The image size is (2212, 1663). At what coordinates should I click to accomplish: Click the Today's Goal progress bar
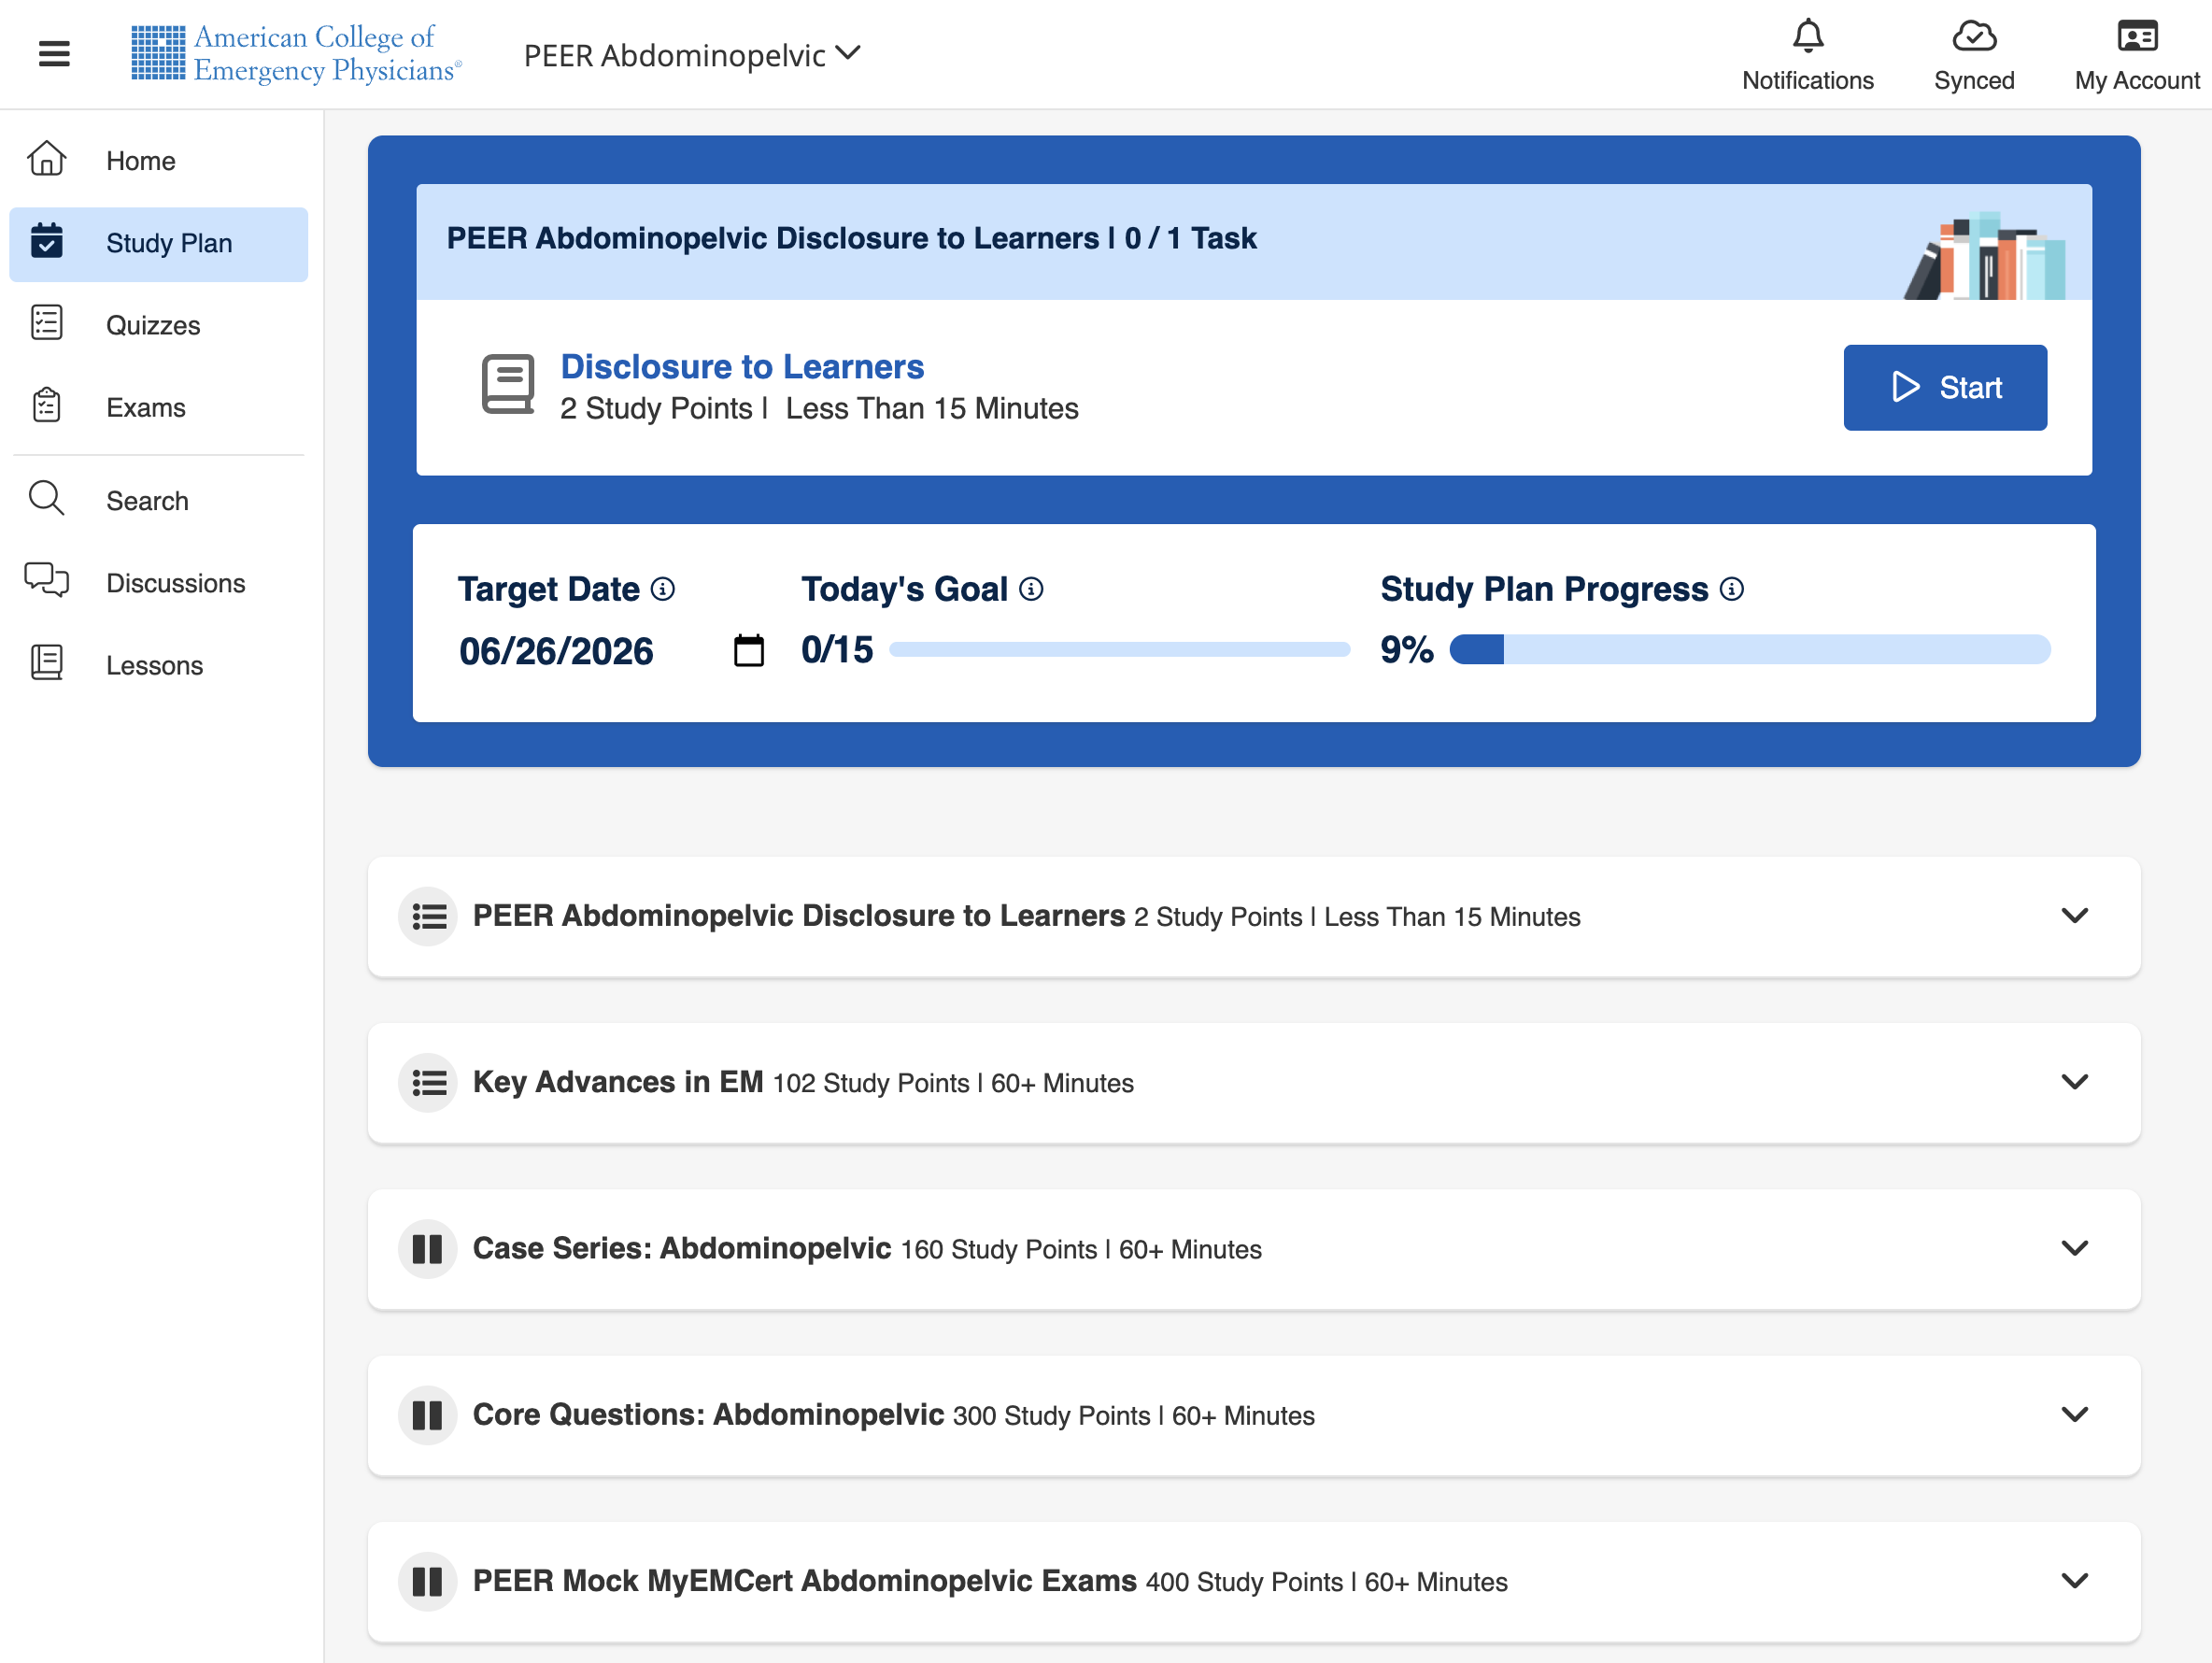point(1119,650)
